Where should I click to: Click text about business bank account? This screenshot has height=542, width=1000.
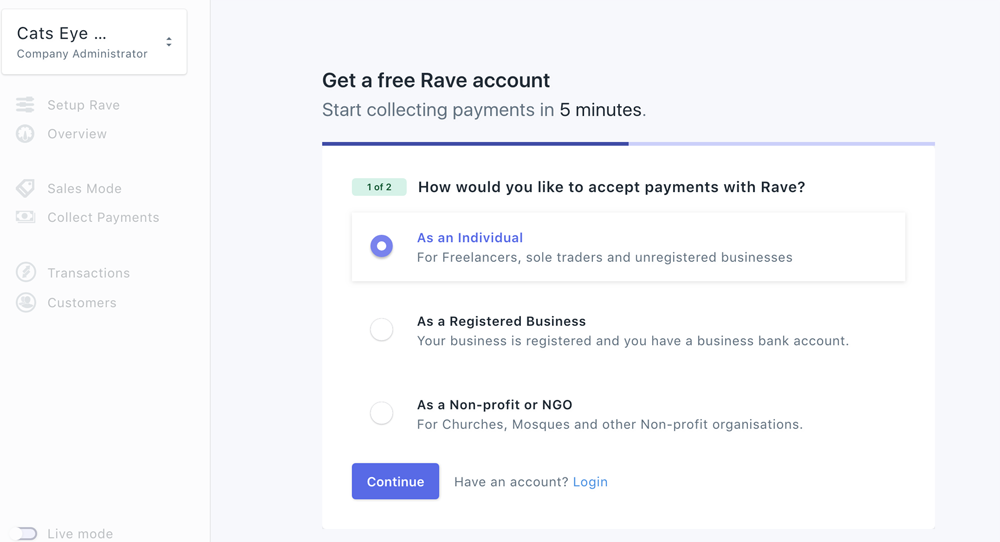pos(633,341)
